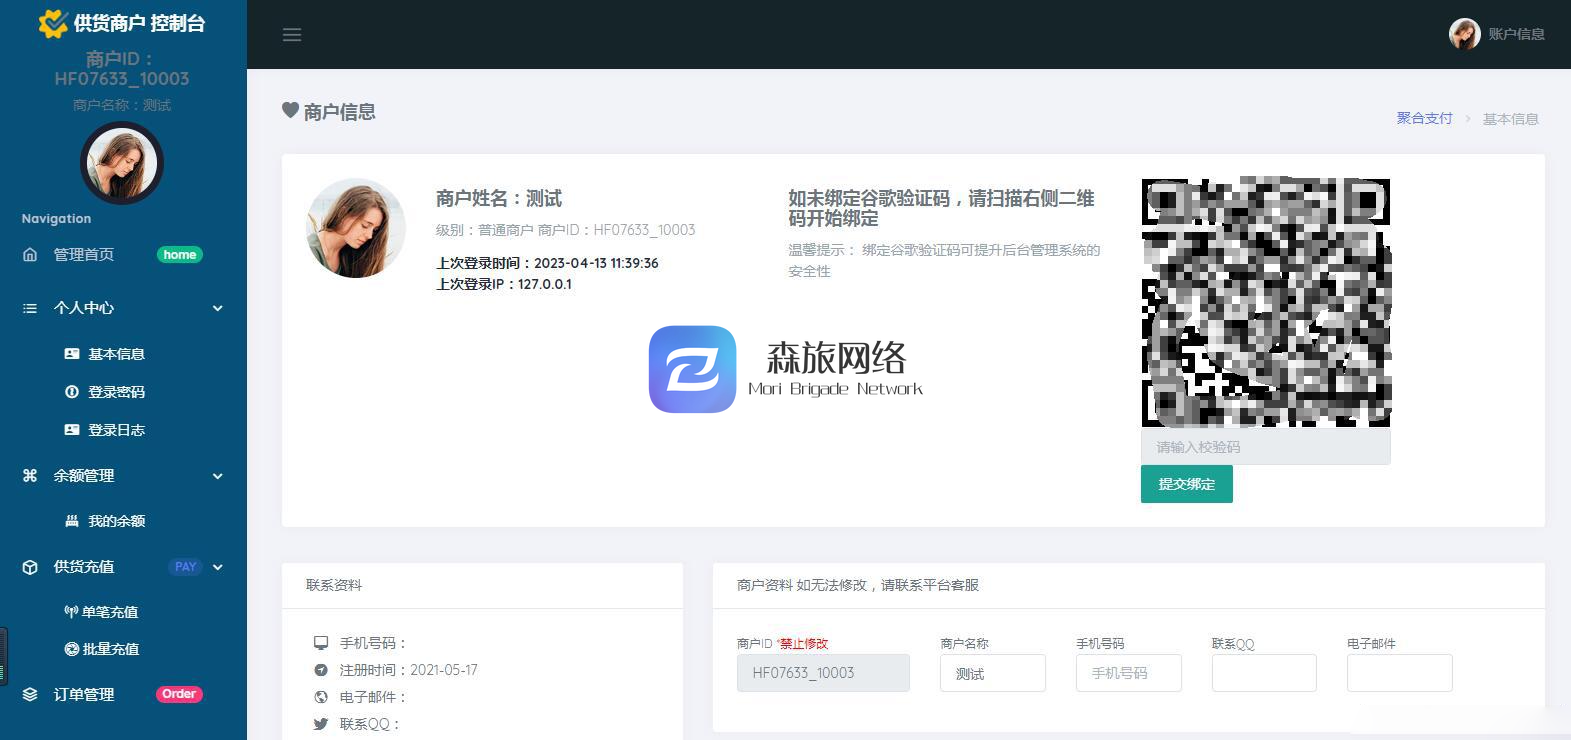
Task: Click the 注册时间：2021-05-17 text
Action: click(x=408, y=670)
